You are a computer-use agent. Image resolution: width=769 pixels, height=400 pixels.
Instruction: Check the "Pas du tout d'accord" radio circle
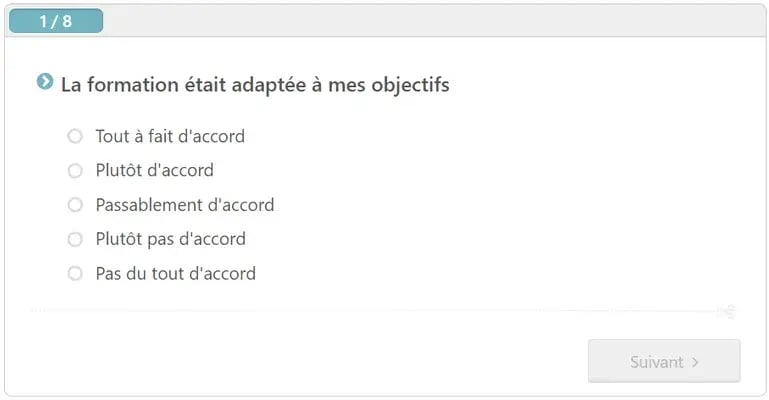click(75, 274)
